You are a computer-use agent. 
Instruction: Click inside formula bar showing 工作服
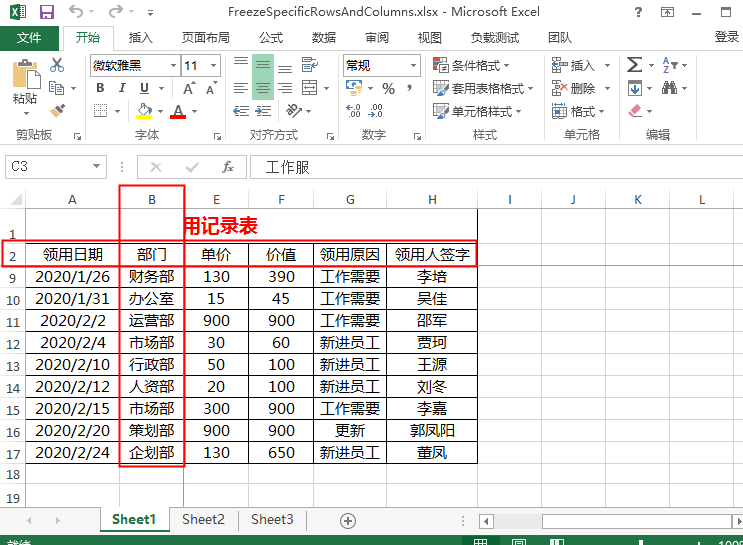[x=496, y=167]
